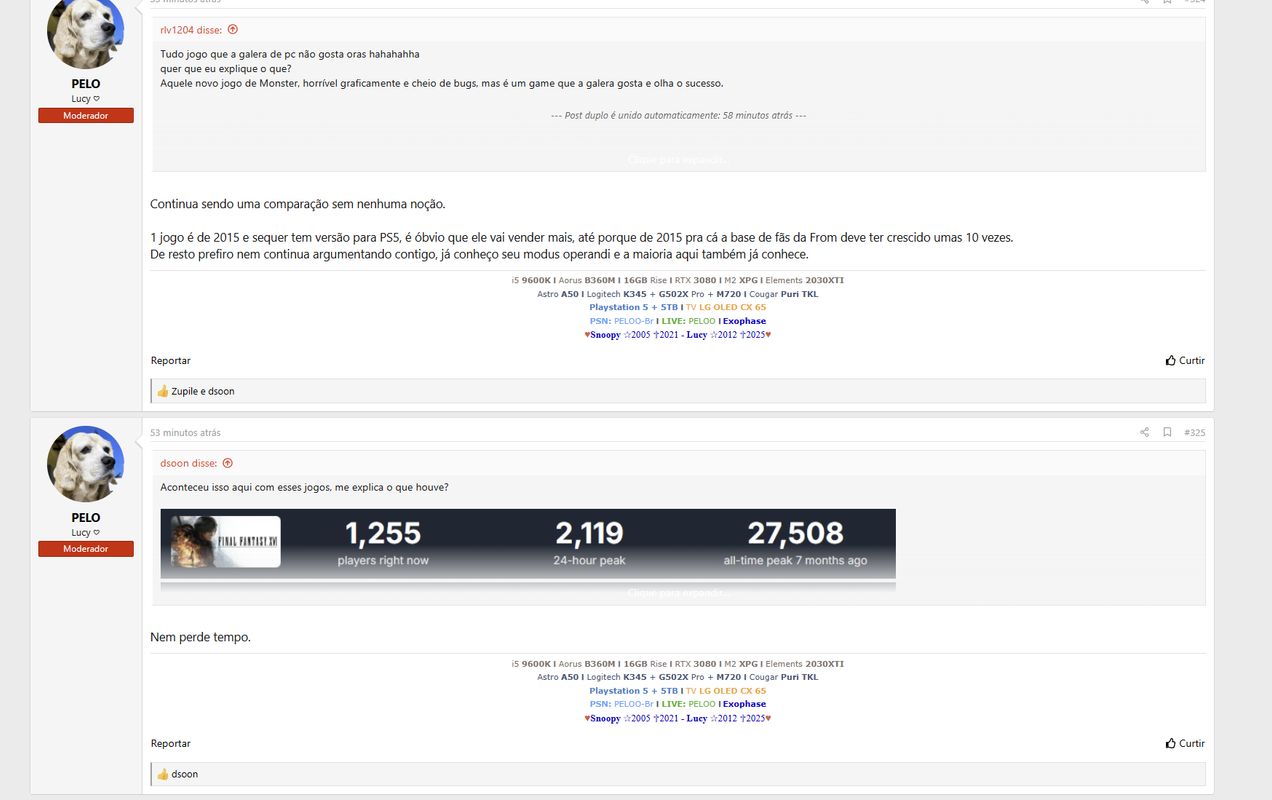Click 'Post duplo é unido automaticamente' notice
This screenshot has width=1272, height=800.
(x=678, y=116)
